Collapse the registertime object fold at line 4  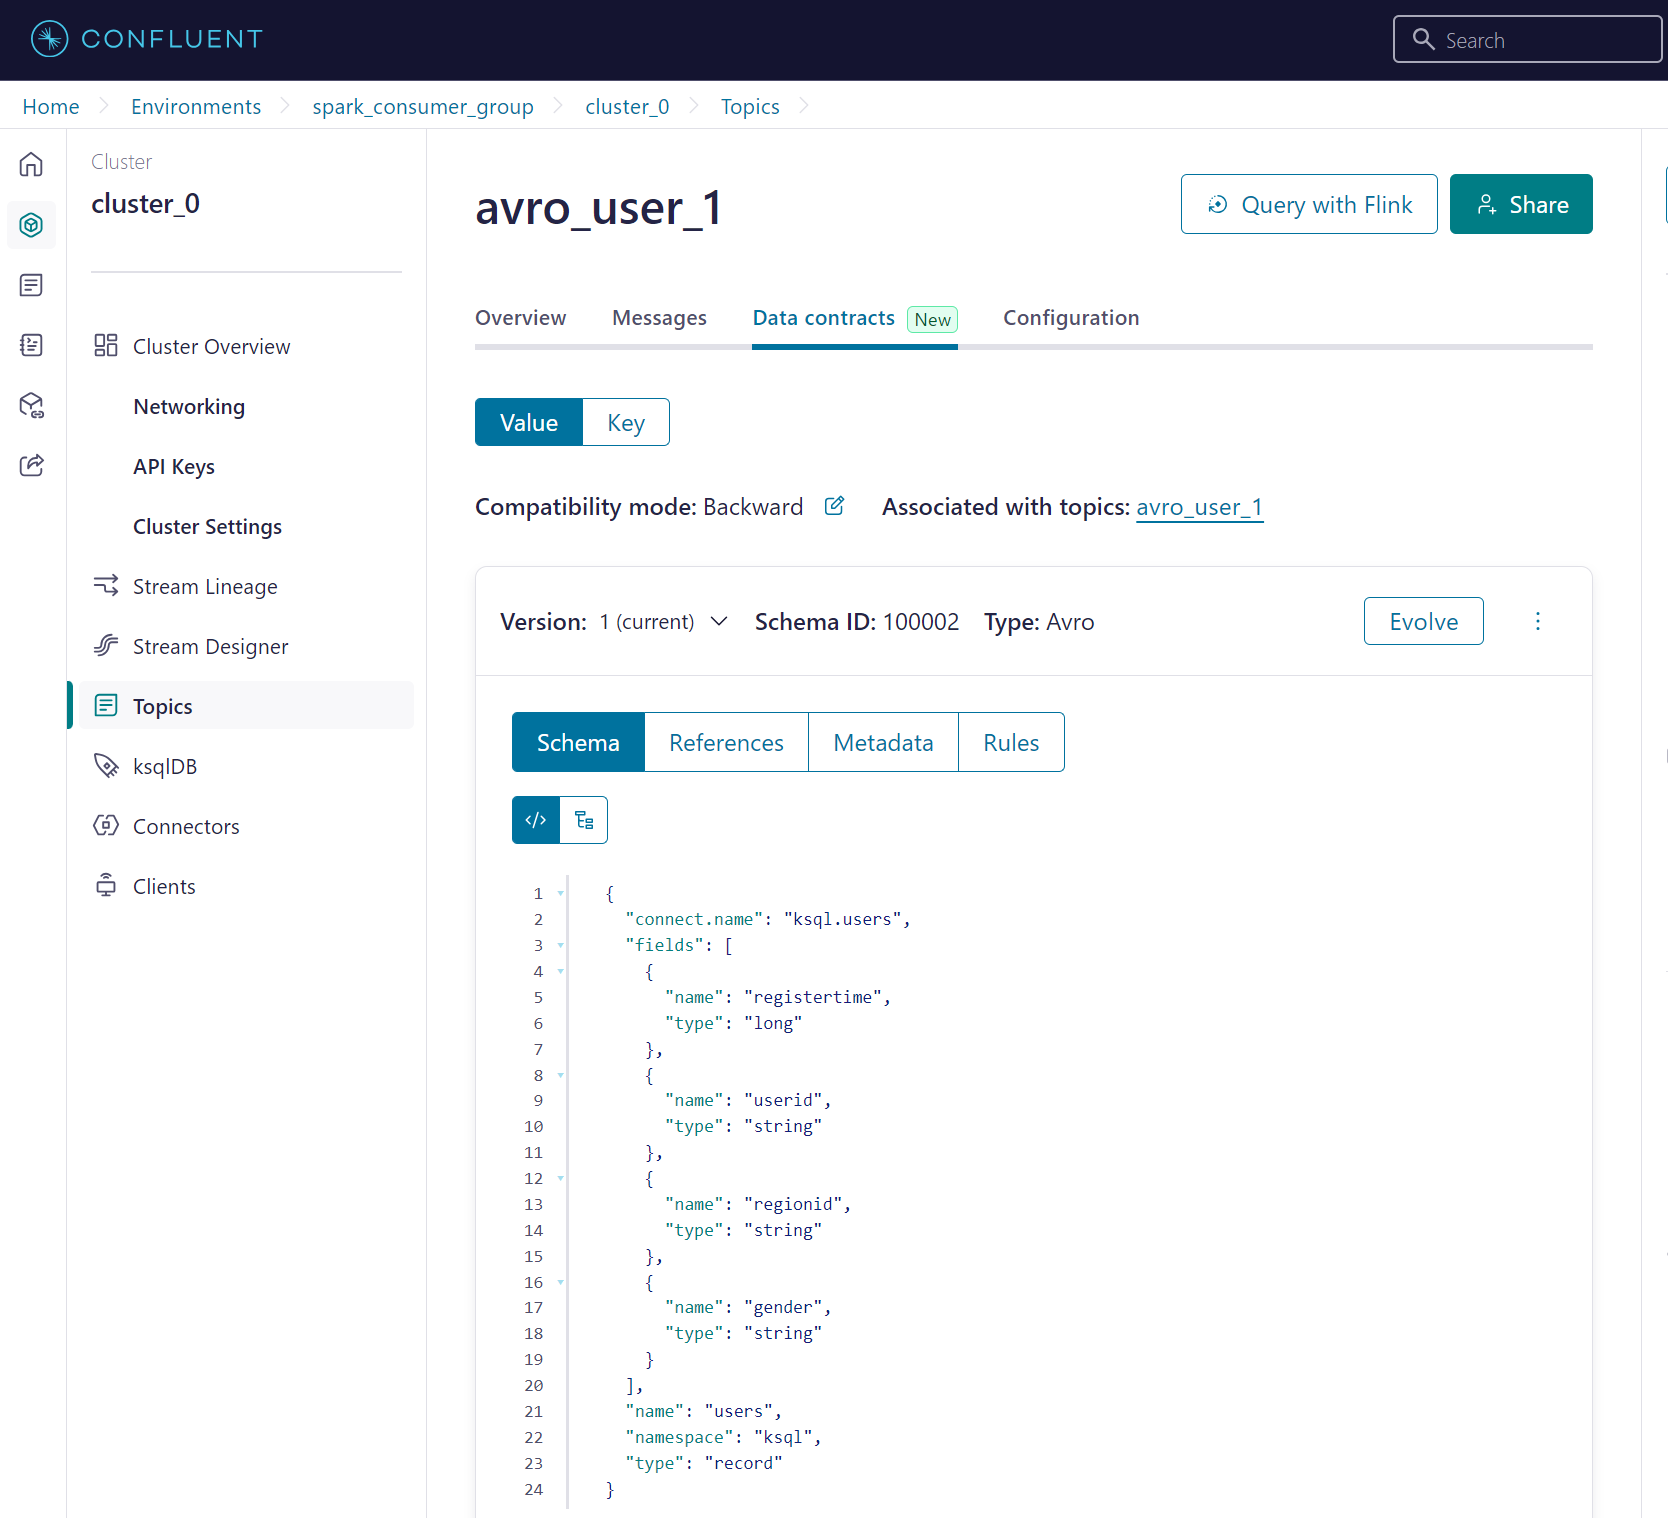[x=561, y=971]
